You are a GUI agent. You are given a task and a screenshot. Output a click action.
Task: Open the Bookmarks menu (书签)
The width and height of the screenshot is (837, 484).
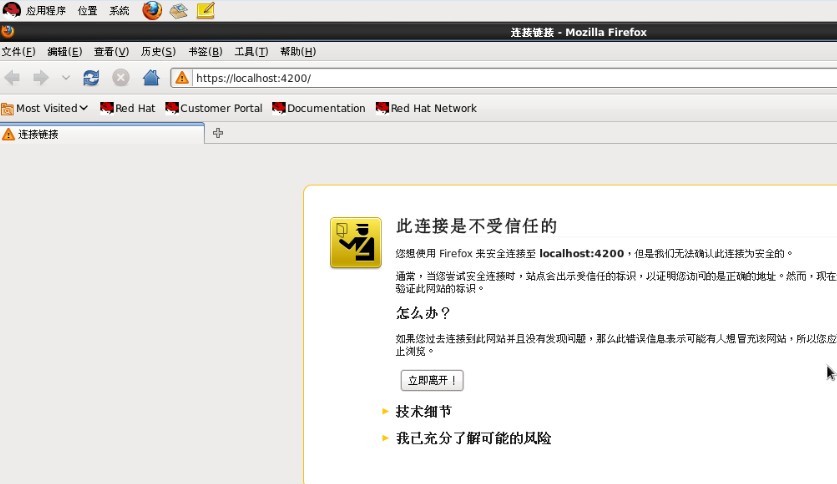tap(205, 52)
